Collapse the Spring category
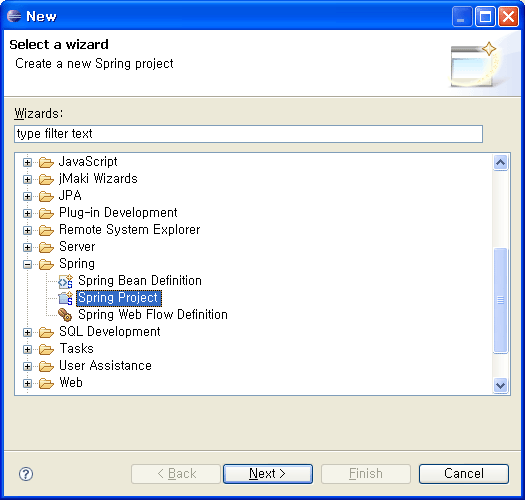Image resolution: width=525 pixels, height=500 pixels. click(27, 265)
